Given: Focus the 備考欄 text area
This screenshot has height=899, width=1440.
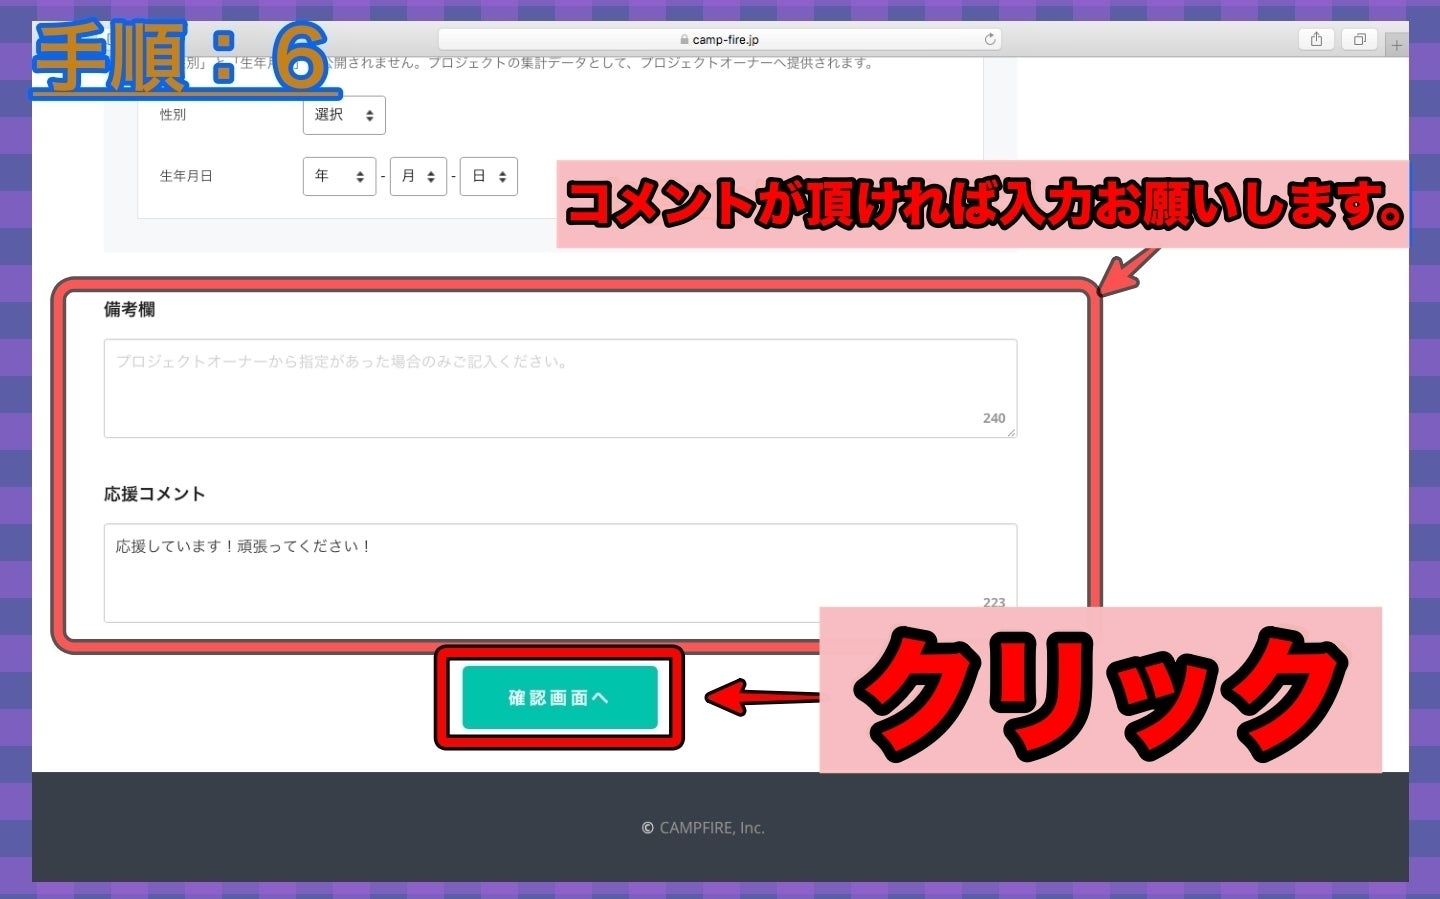Looking at the screenshot, I should 560,388.
